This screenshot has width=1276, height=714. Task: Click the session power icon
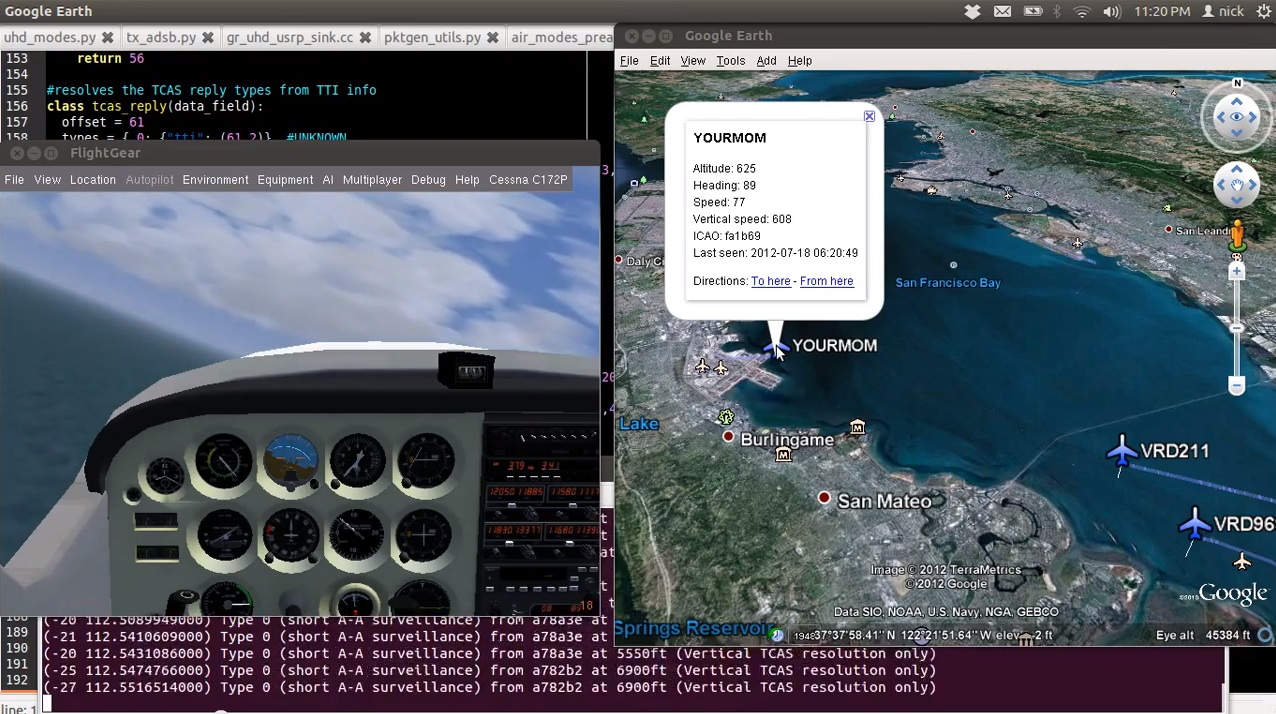(1264, 11)
